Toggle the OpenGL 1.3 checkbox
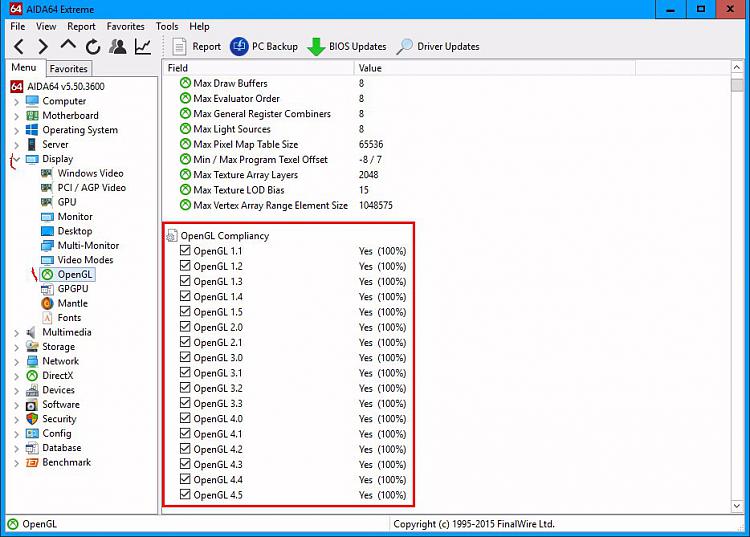Image resolution: width=750 pixels, height=537 pixels. pos(185,281)
